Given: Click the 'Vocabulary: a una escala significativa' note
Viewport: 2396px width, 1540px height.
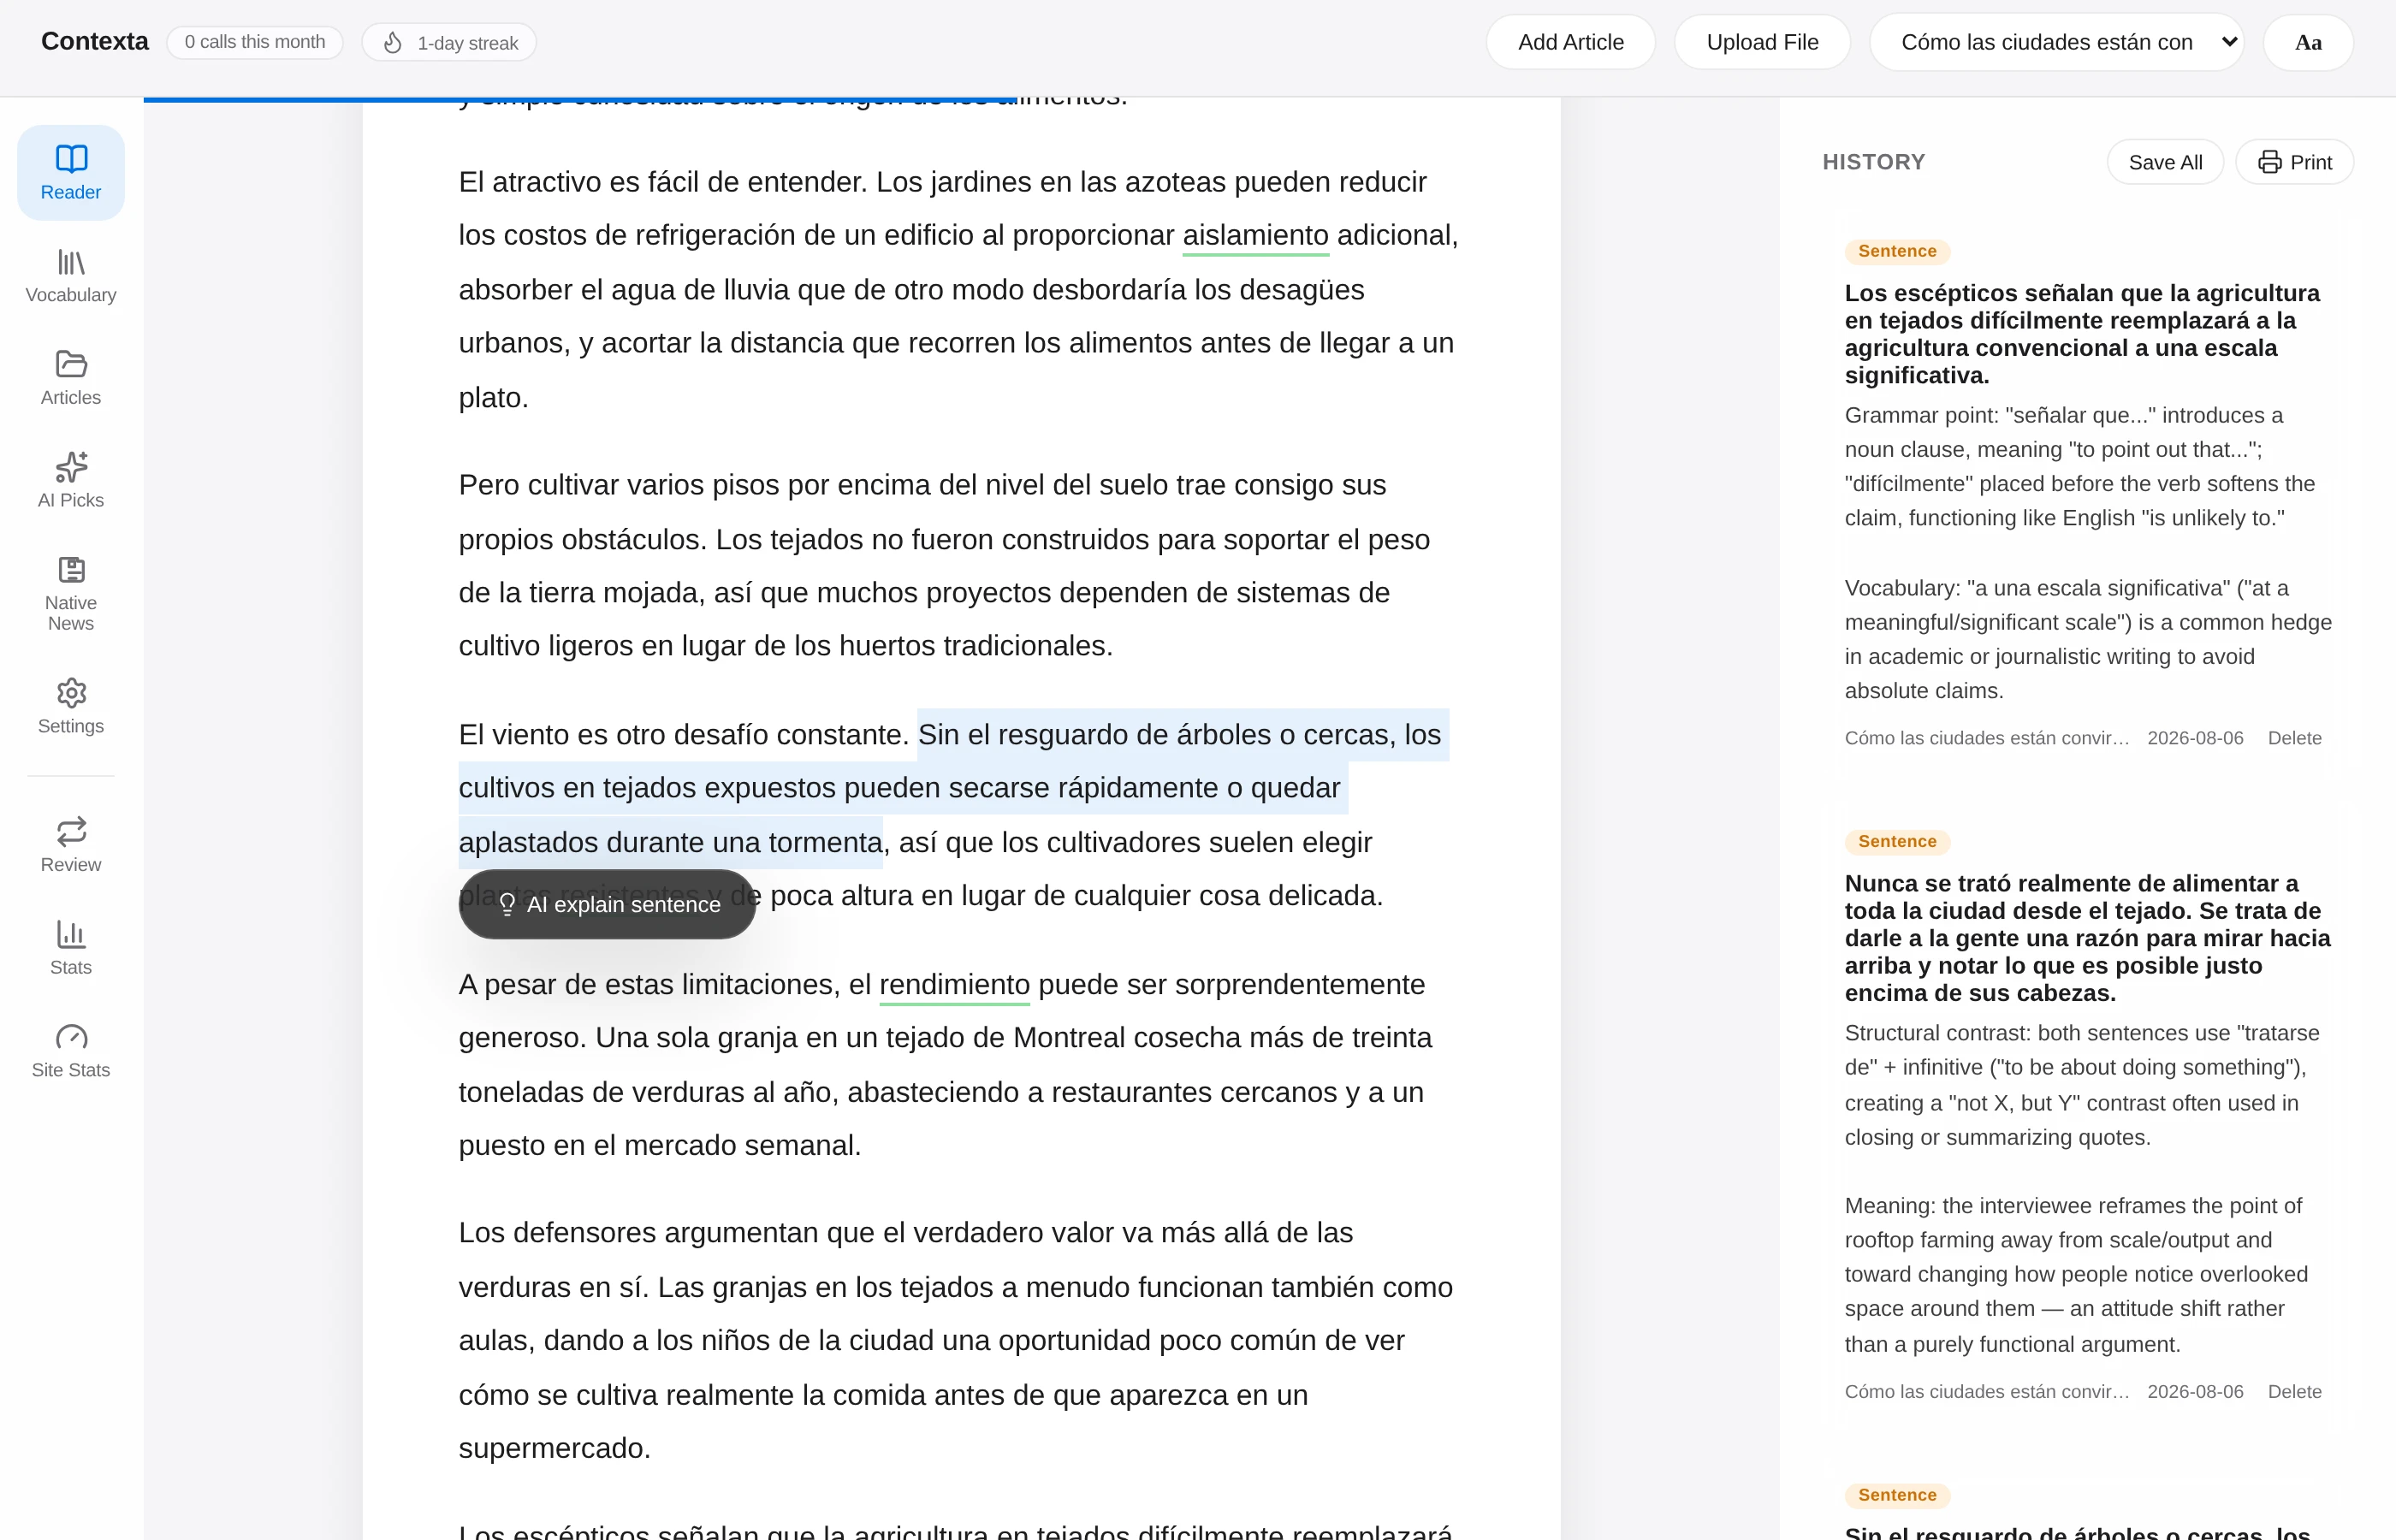Looking at the screenshot, I should click(2087, 639).
